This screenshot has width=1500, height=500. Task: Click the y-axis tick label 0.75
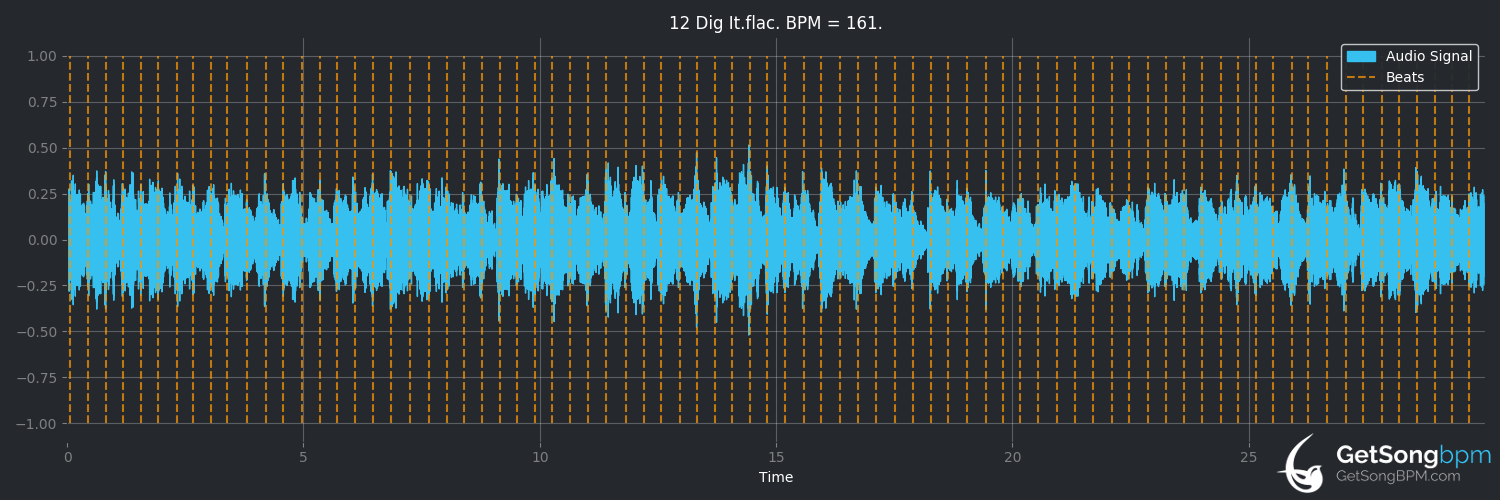[x=42, y=102]
